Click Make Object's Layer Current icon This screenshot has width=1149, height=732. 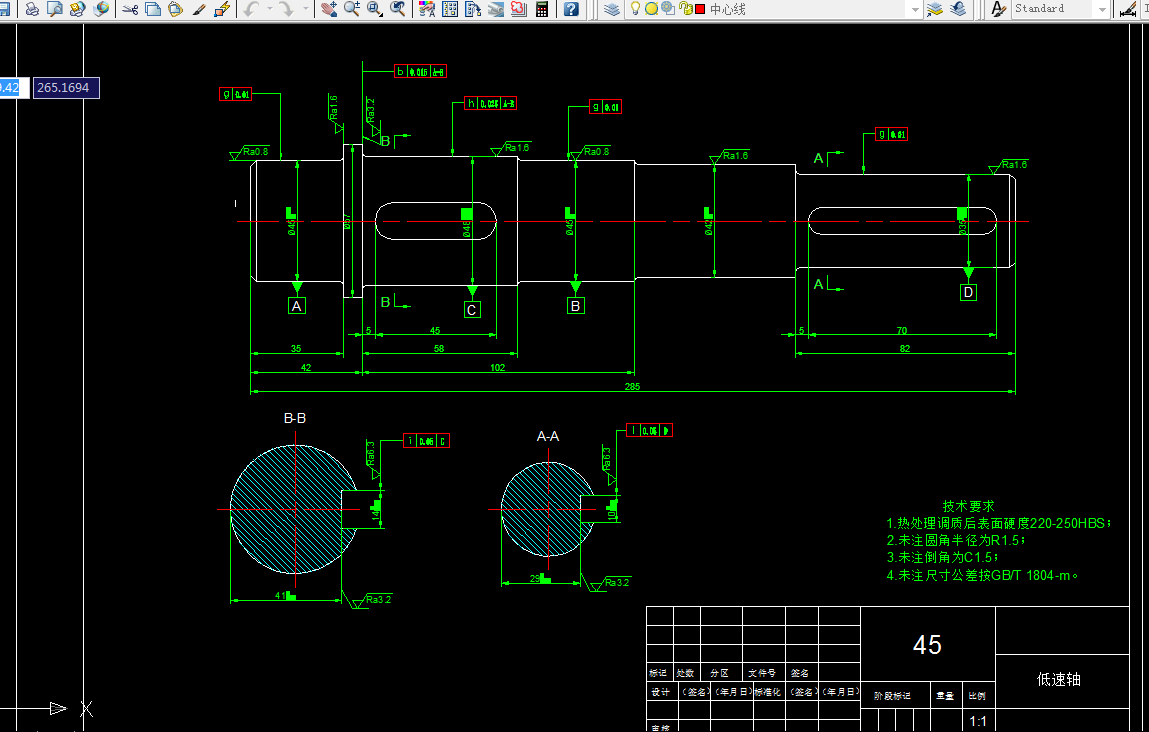[934, 9]
